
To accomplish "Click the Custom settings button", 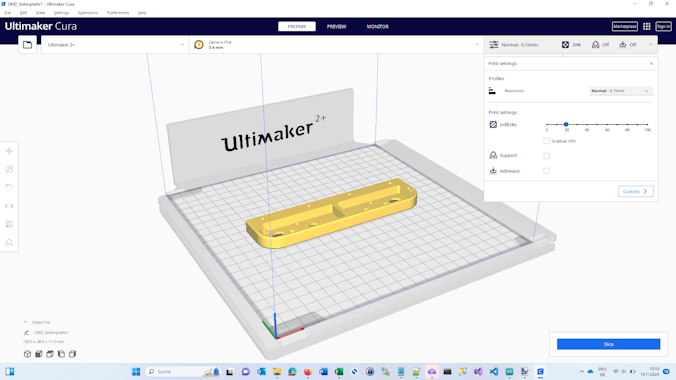I will pos(635,192).
